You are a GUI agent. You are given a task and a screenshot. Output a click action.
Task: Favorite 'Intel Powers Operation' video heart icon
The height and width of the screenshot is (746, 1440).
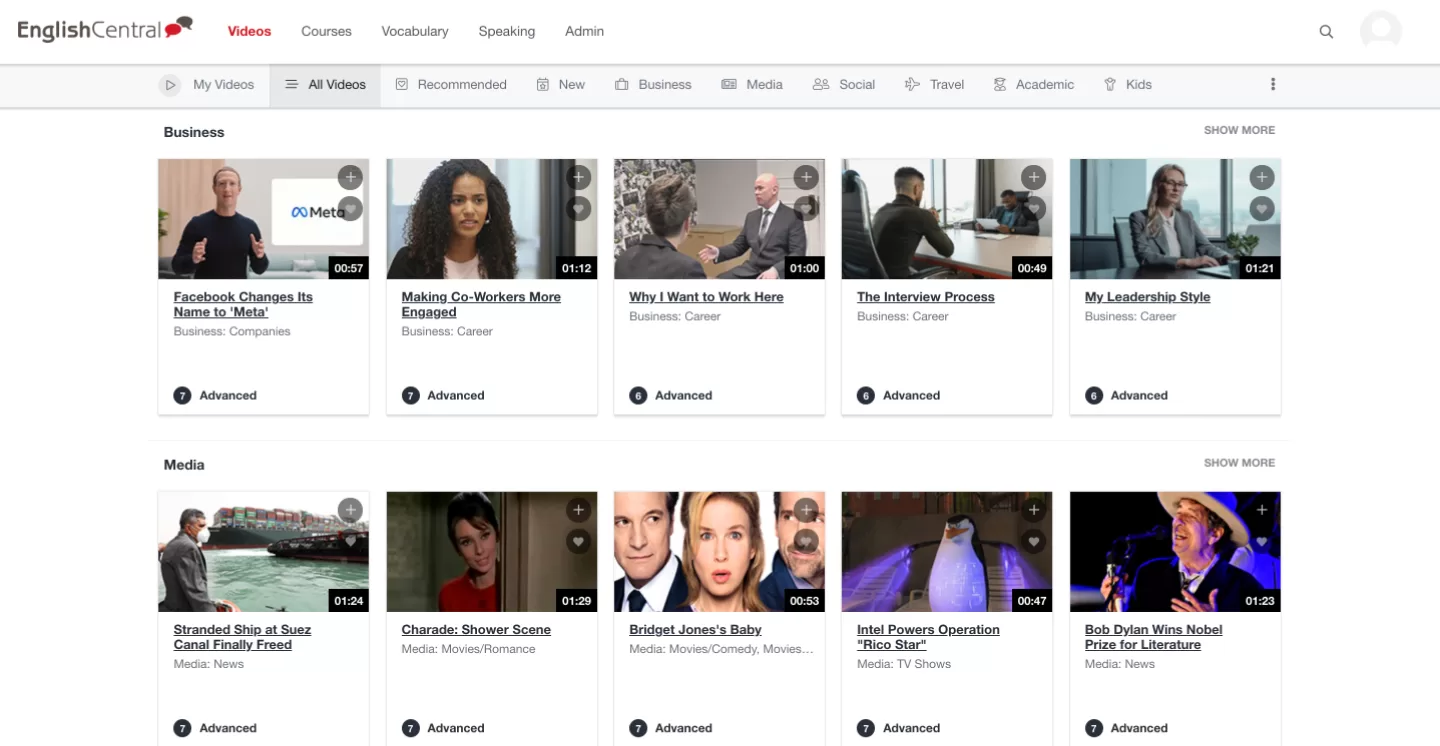[x=1034, y=542]
